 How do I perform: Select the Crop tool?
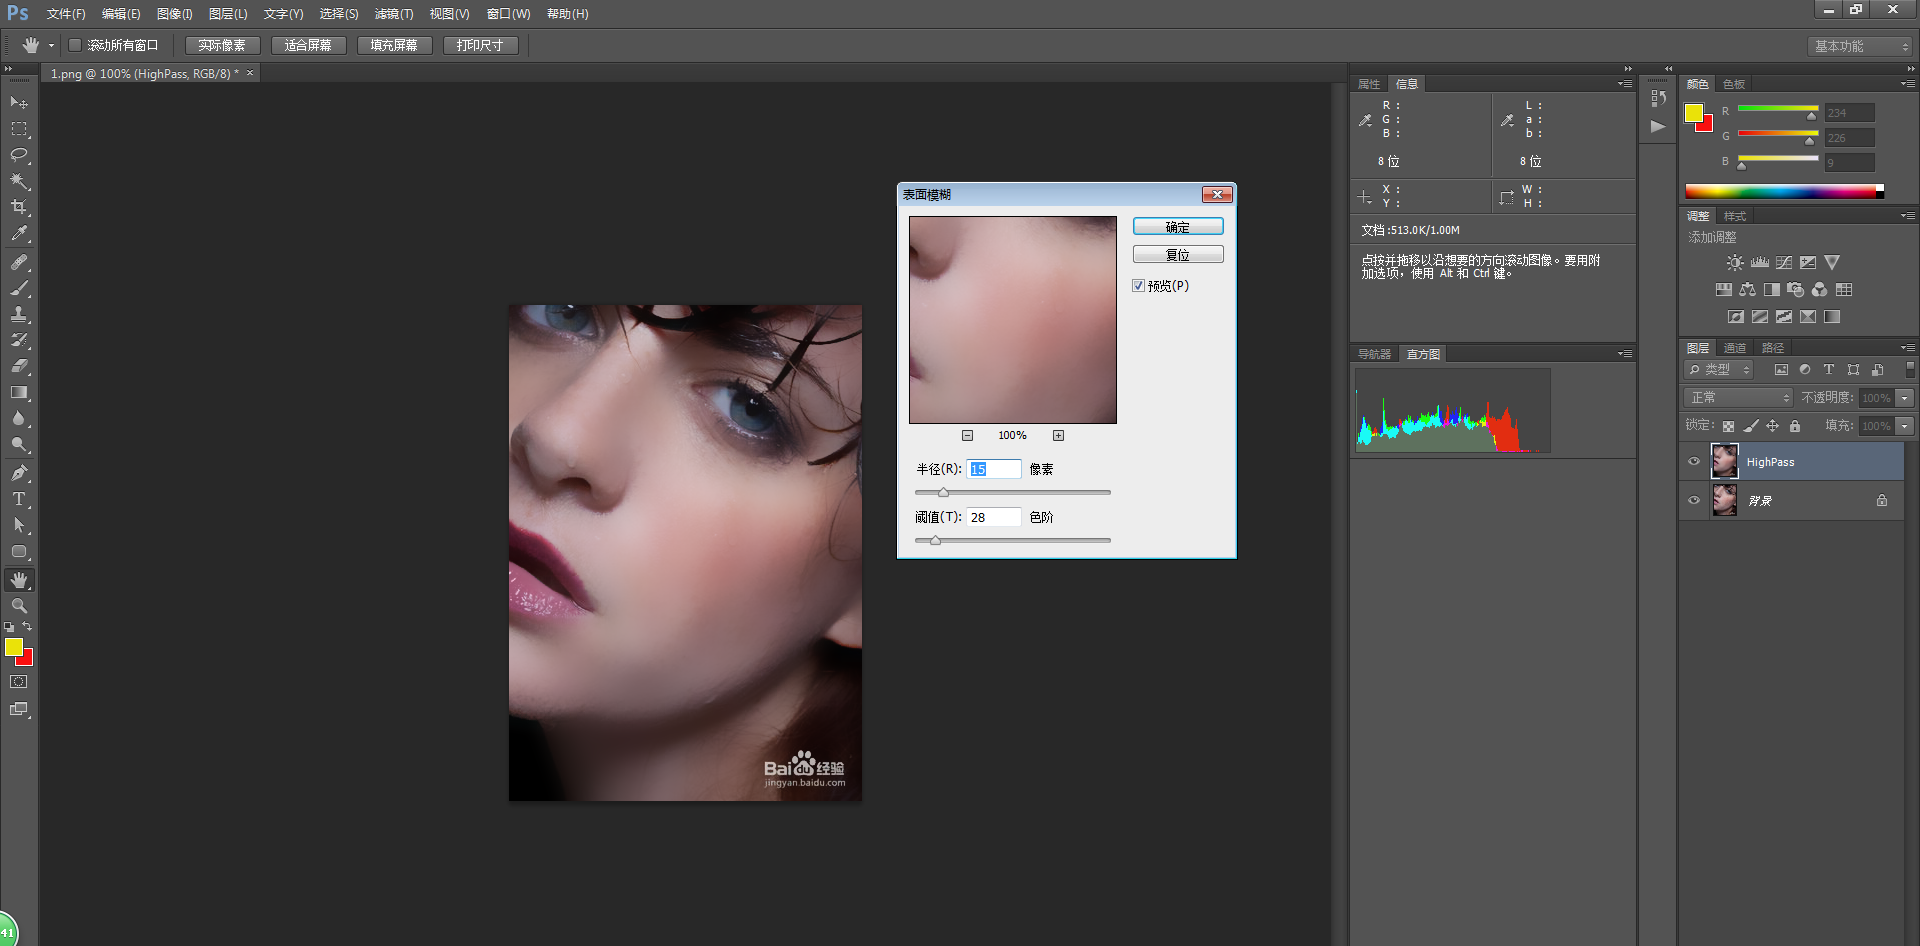pos(19,207)
